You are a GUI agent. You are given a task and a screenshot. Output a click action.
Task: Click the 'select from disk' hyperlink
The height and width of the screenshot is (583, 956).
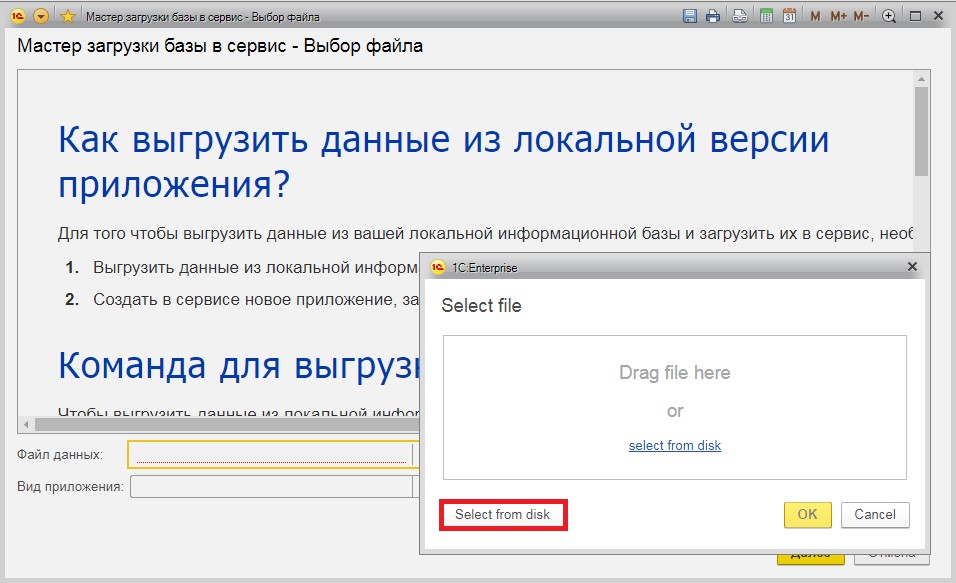coord(674,445)
